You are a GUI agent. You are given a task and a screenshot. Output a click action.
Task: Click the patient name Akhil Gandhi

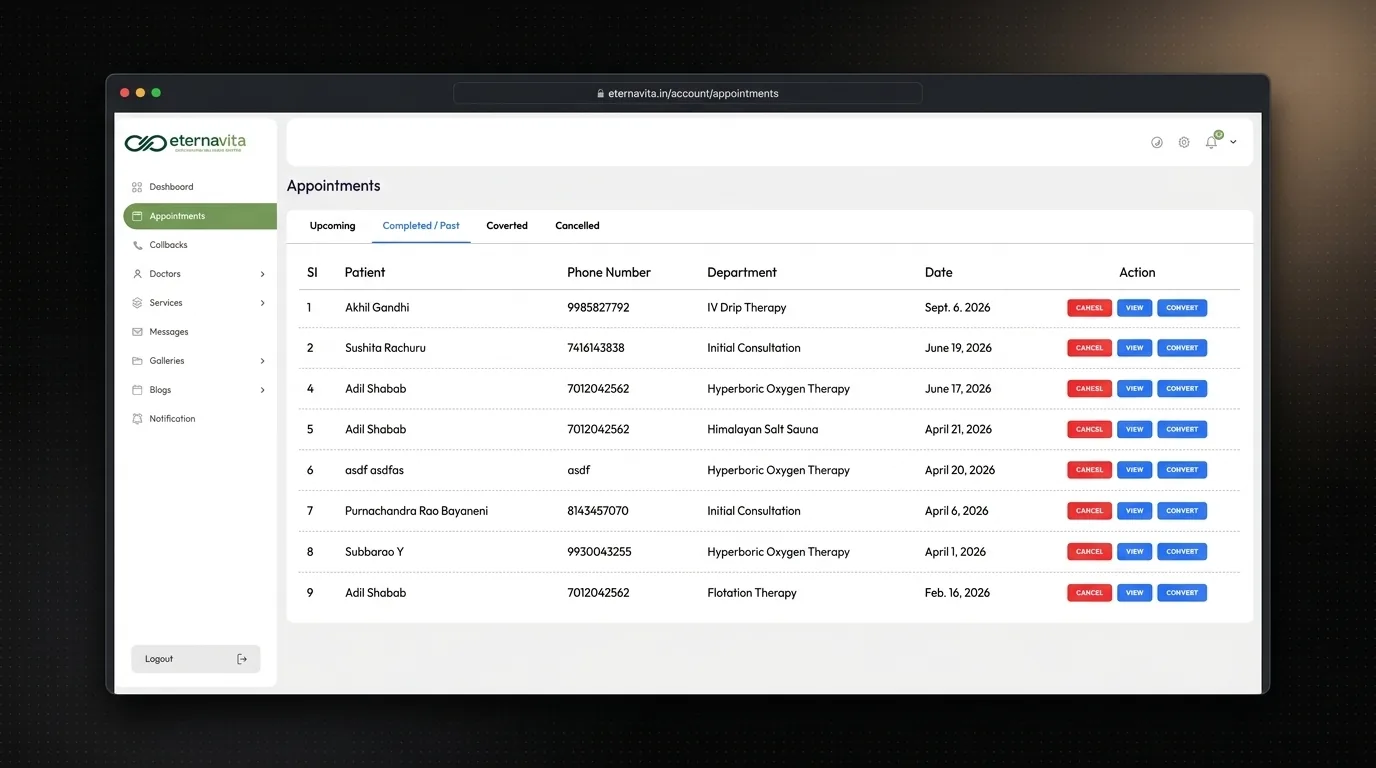(377, 308)
